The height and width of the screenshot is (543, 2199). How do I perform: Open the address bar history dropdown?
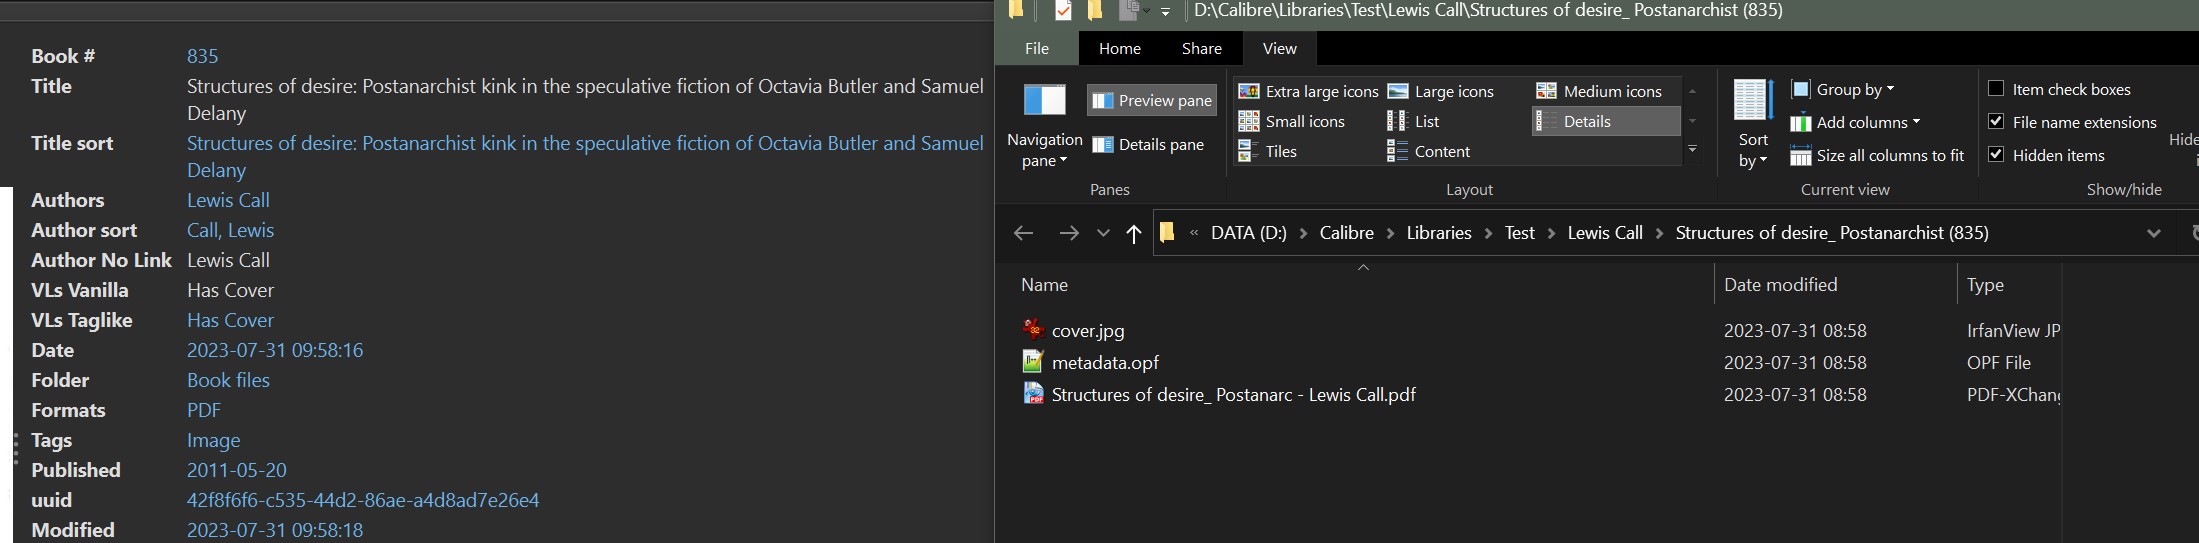[x=2153, y=234]
